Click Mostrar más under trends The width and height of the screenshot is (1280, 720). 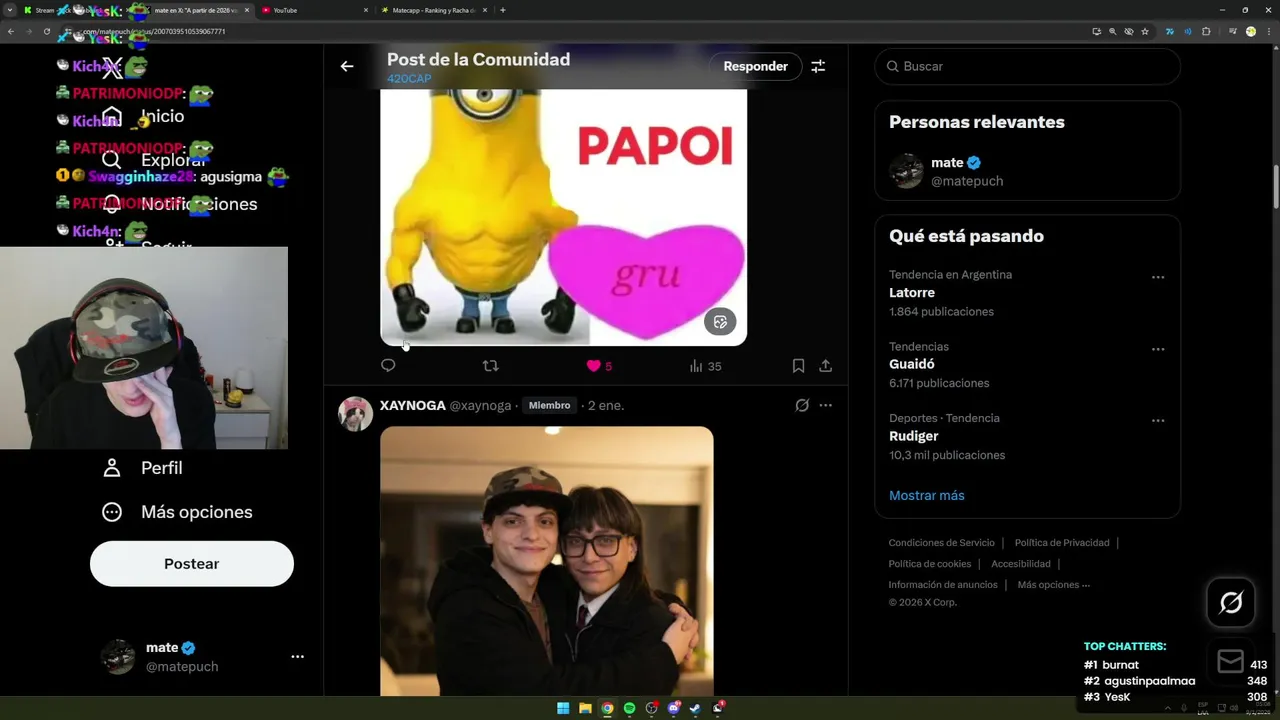point(927,495)
